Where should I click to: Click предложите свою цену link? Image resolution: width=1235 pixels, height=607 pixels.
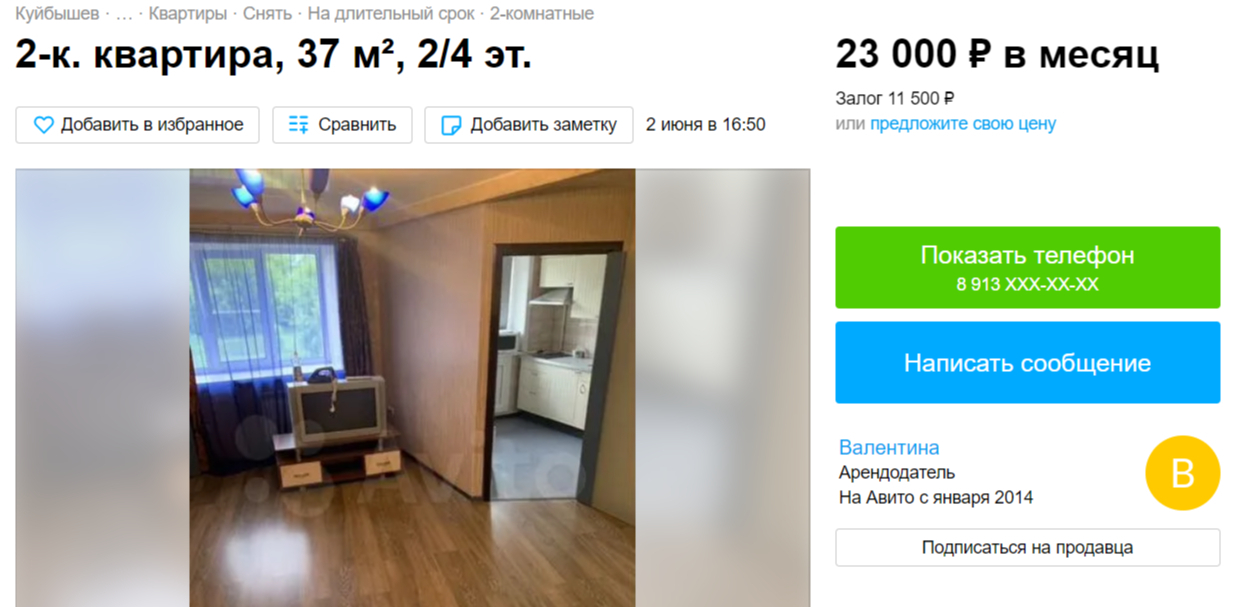click(962, 124)
